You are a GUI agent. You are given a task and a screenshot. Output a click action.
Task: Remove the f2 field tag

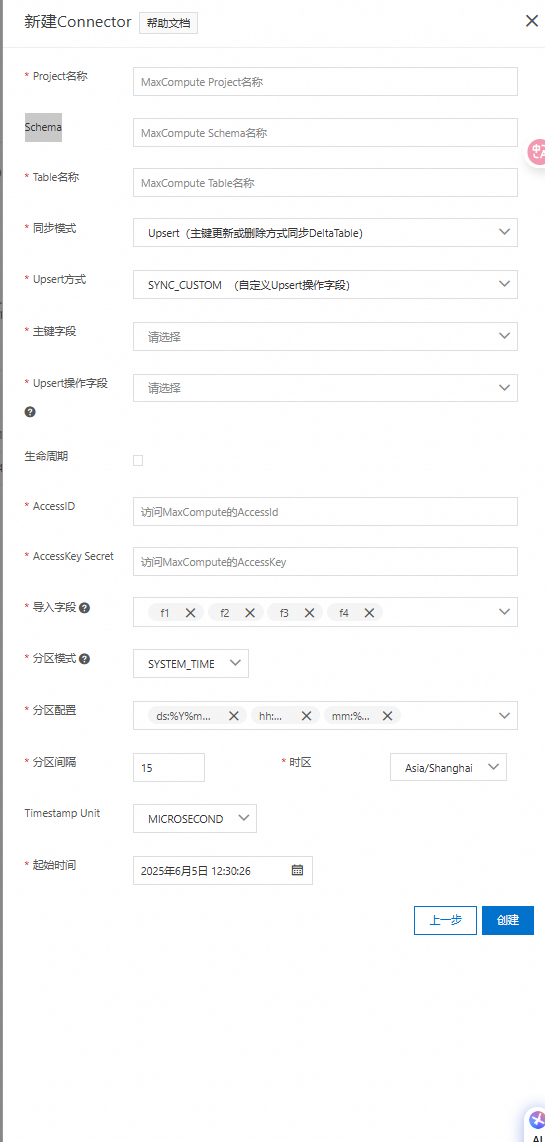tap(250, 613)
